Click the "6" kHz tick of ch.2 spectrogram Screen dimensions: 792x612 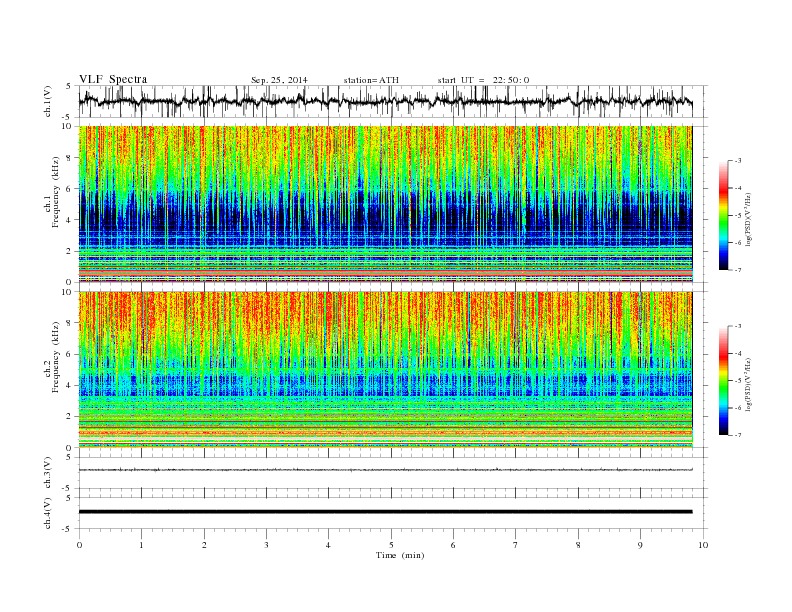(x=70, y=354)
